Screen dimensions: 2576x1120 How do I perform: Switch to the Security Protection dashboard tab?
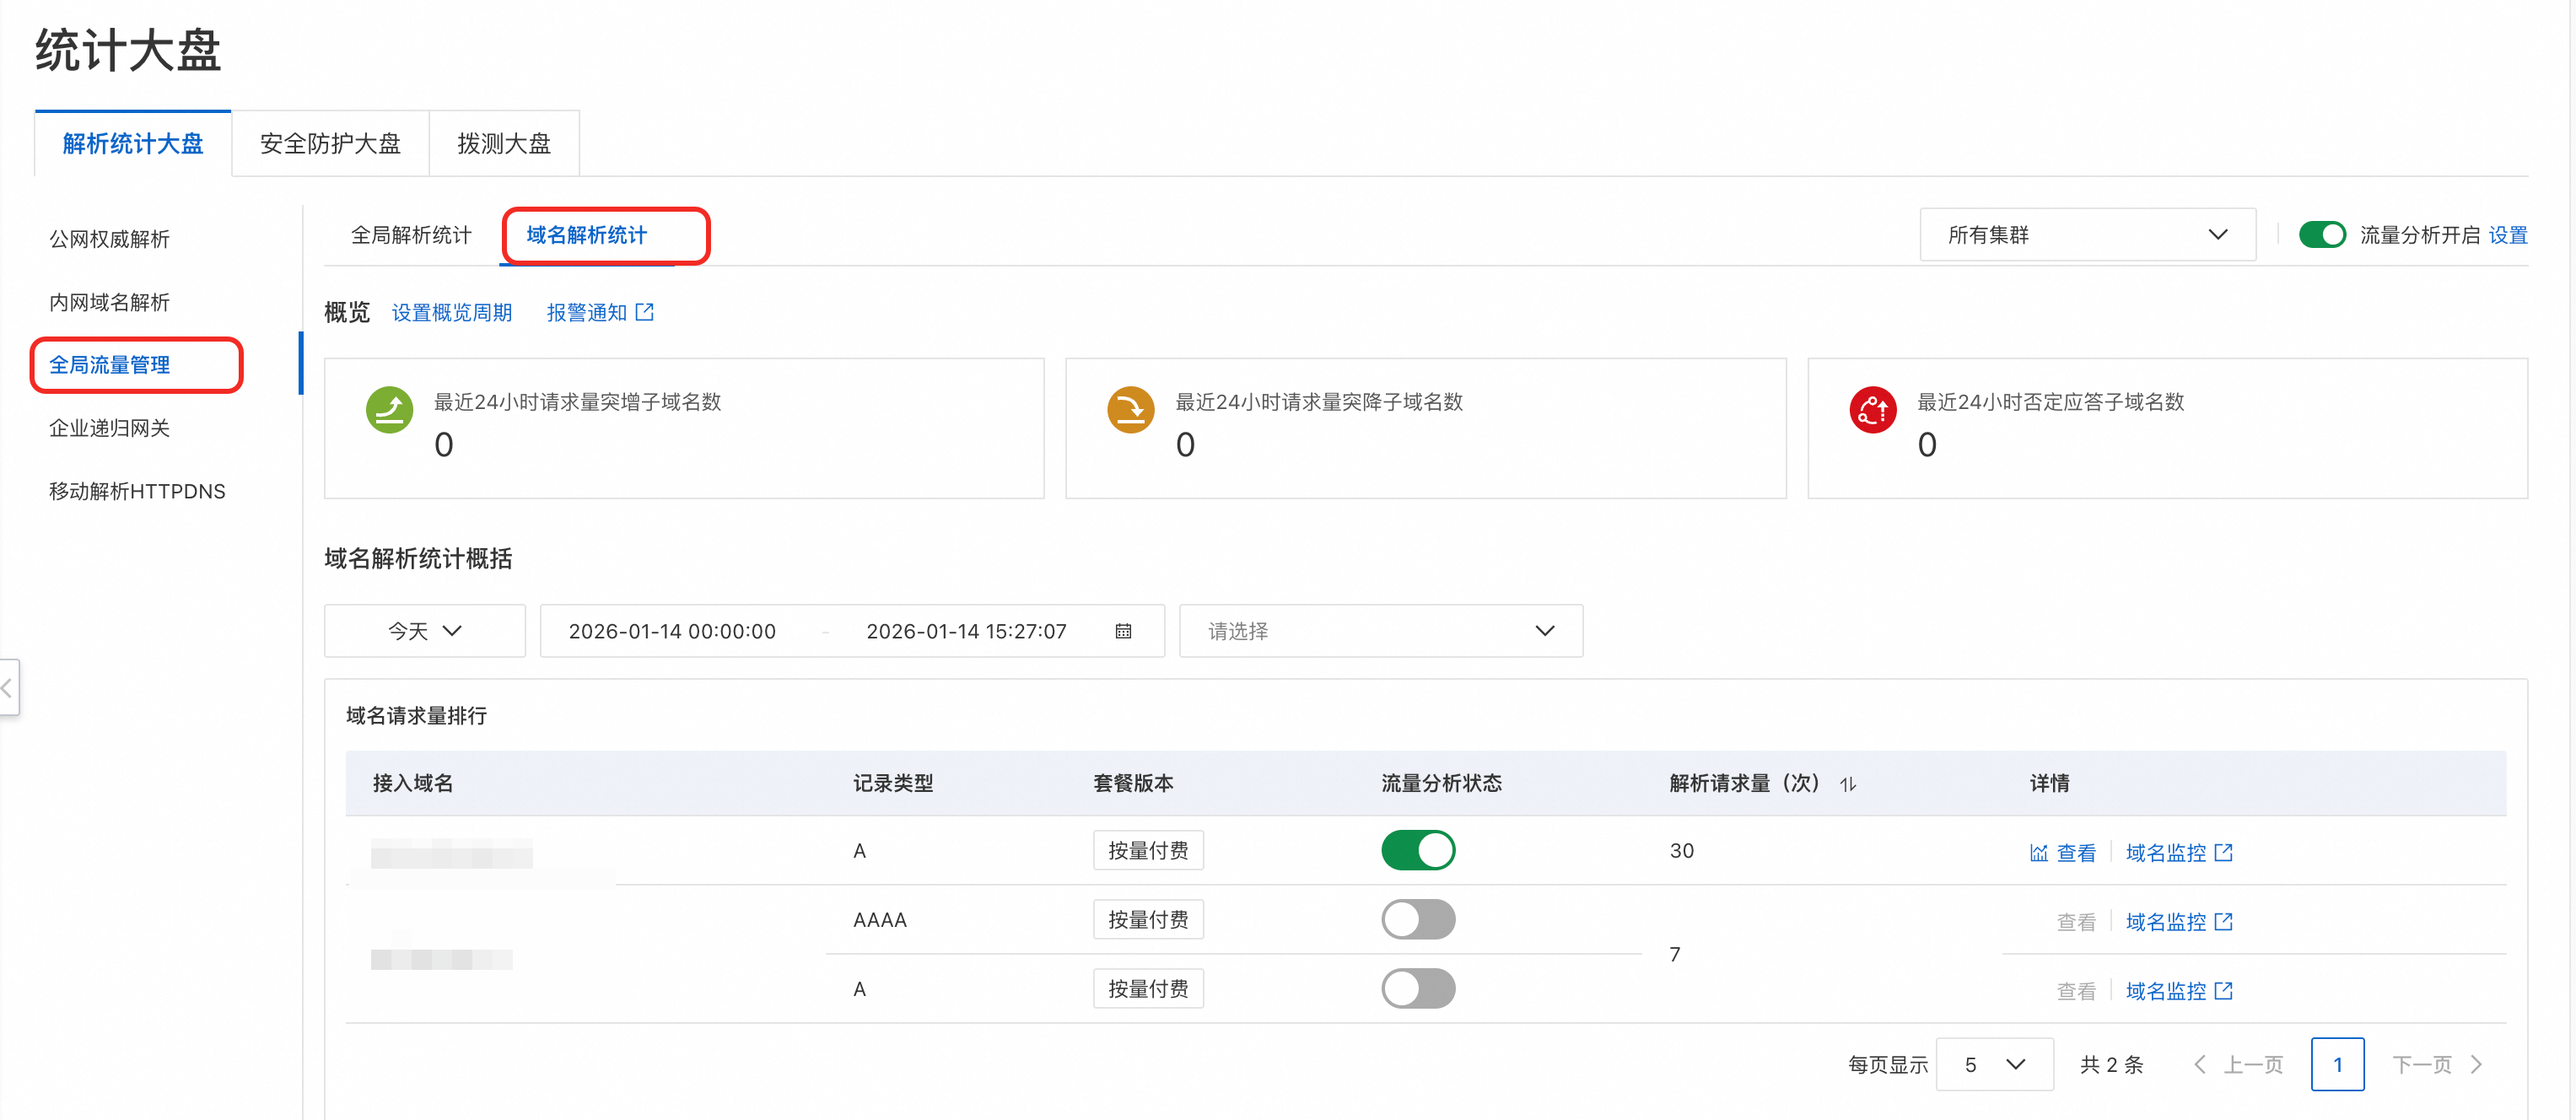[x=330, y=144]
